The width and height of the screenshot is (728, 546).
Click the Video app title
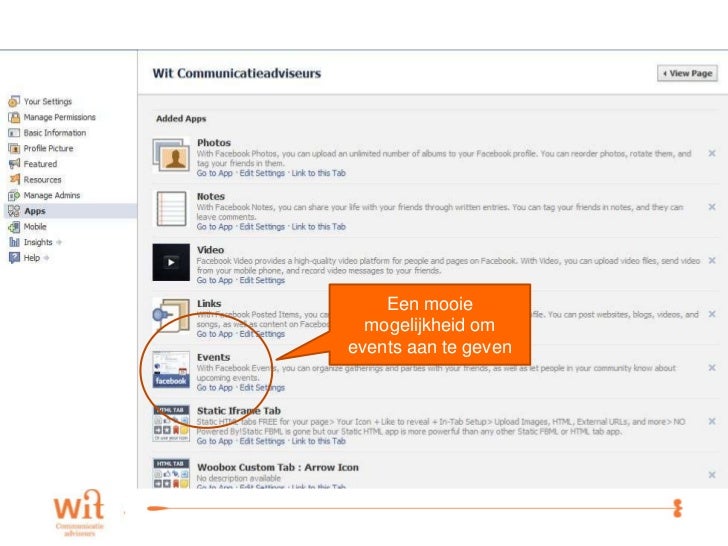click(x=210, y=250)
